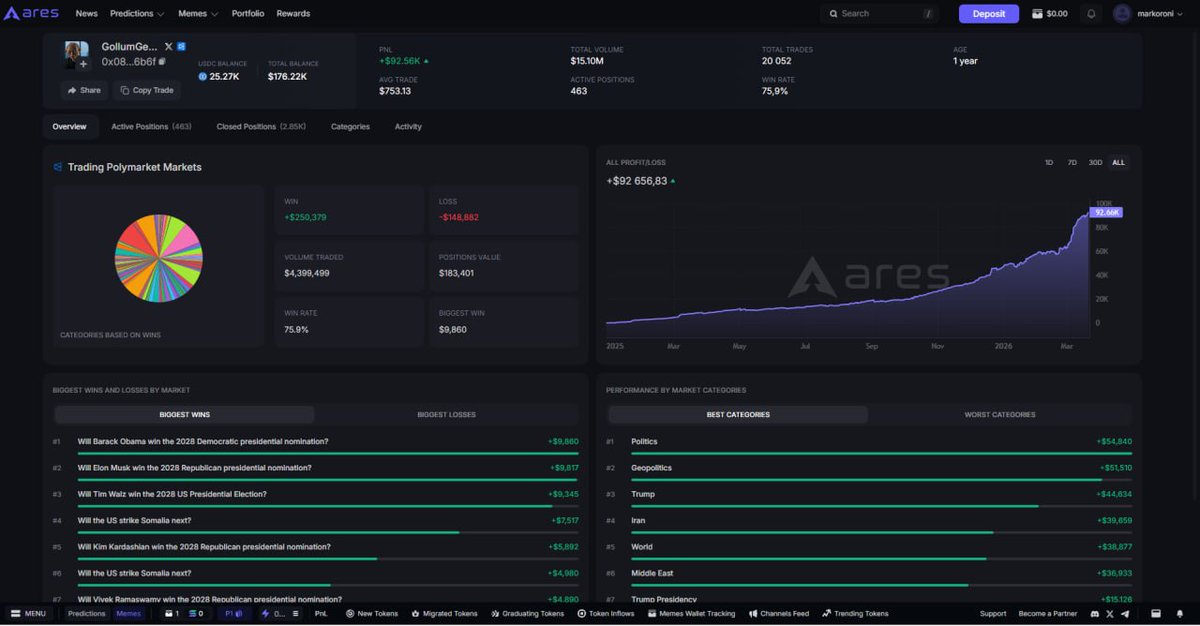The width and height of the screenshot is (1200, 626).
Task: Open Channels Feed in the bottom bar
Action: [x=779, y=614]
